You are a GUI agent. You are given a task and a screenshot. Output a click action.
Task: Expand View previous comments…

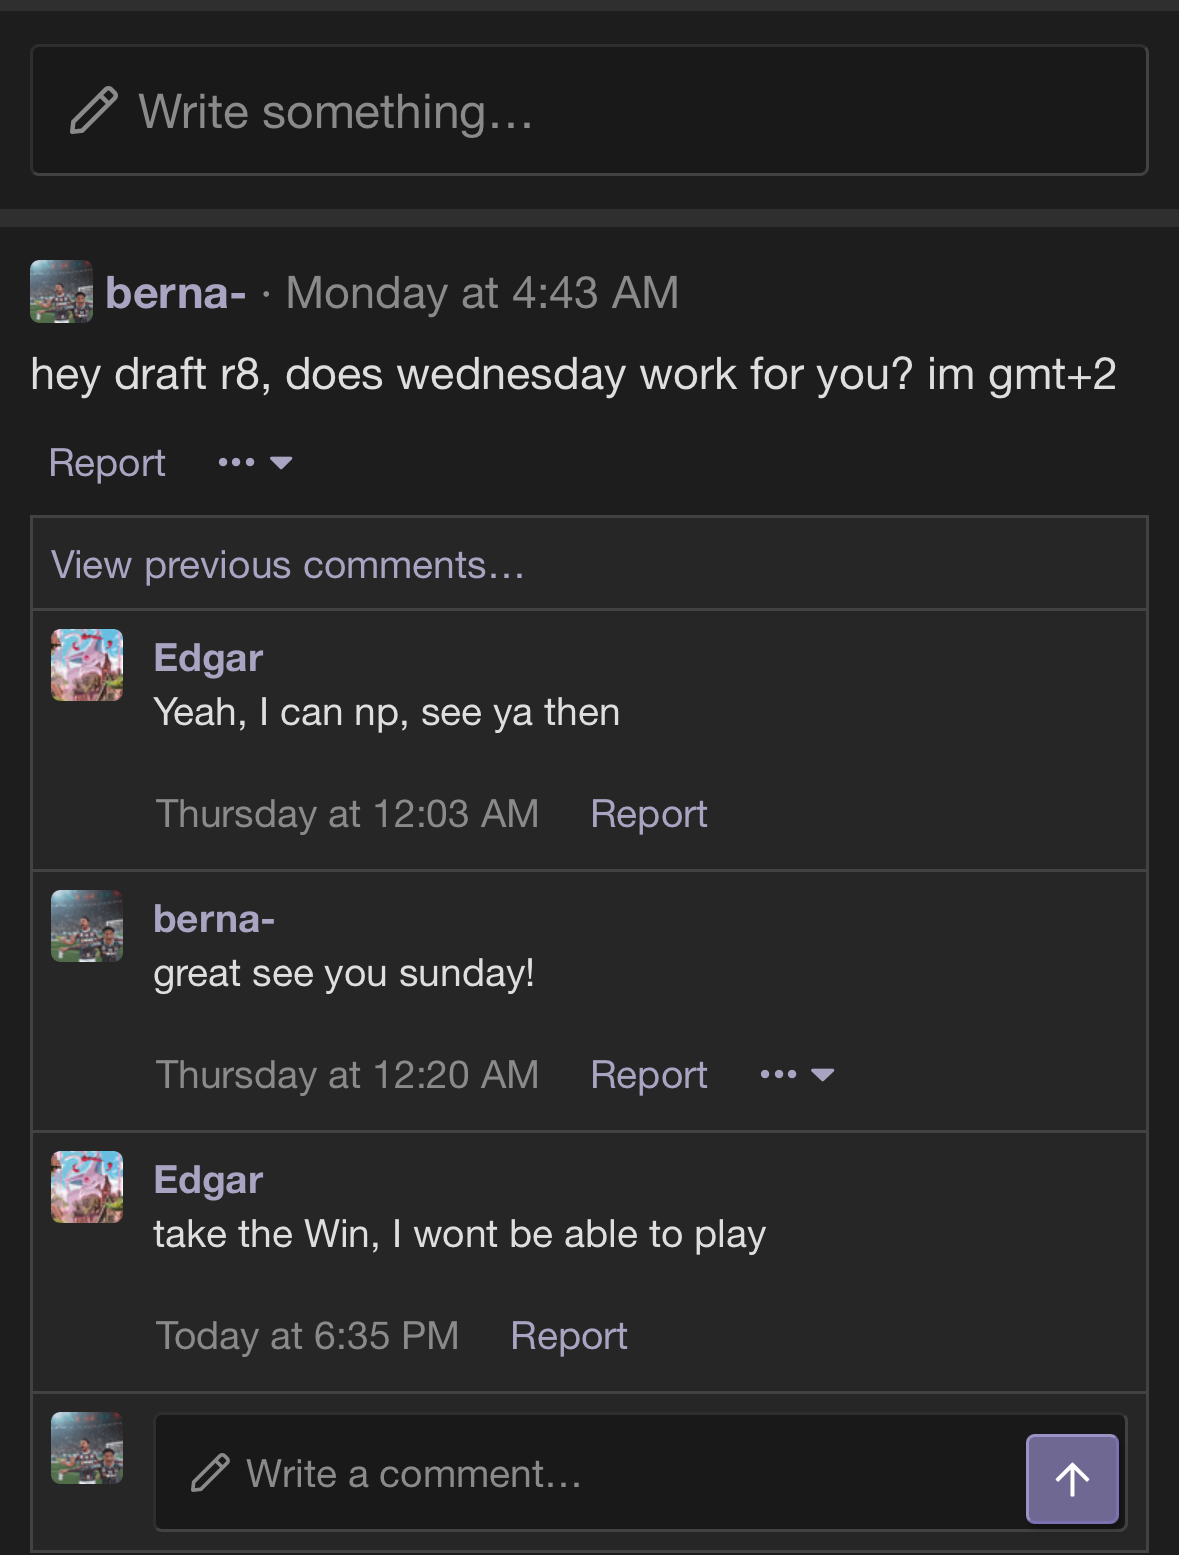(x=288, y=565)
